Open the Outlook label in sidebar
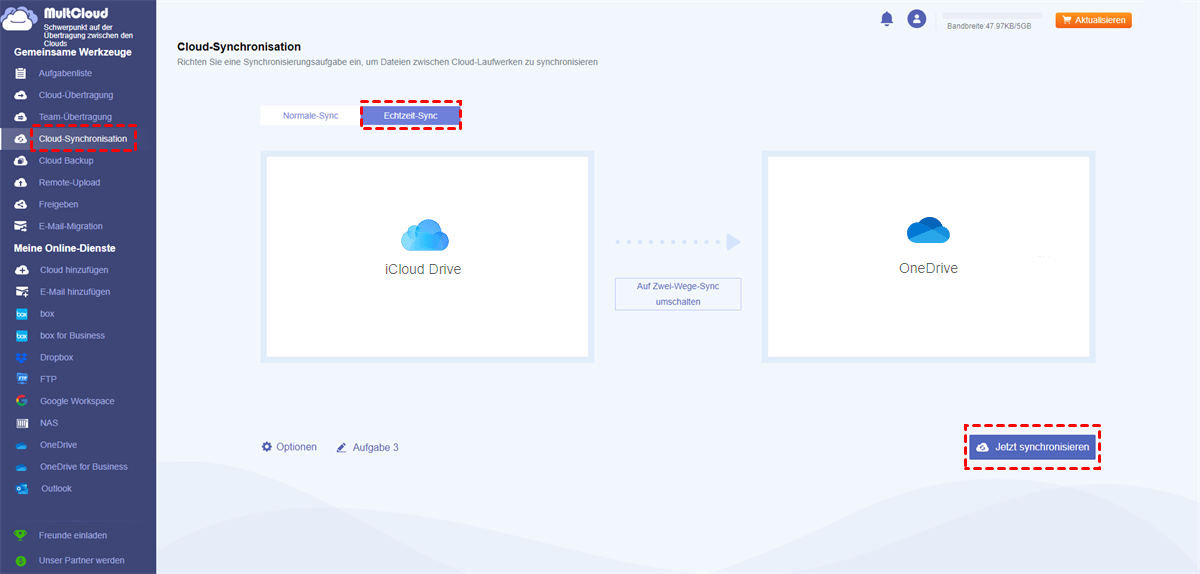Viewport: 1200px width, 574px height. [56, 489]
